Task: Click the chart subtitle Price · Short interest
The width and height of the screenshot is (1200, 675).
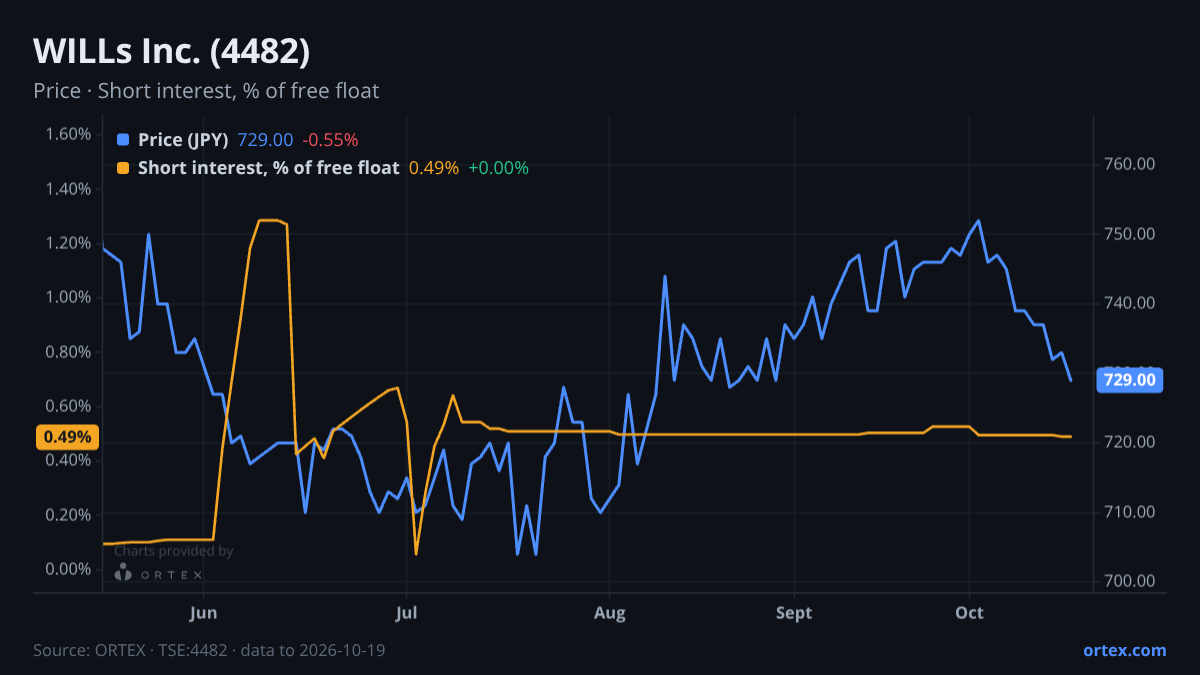Action: [206, 91]
